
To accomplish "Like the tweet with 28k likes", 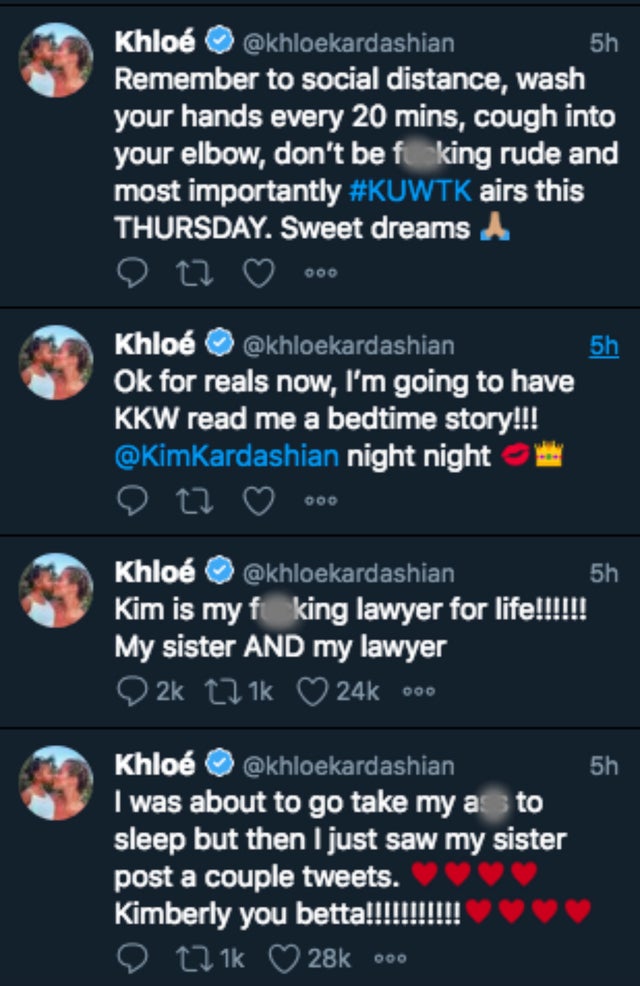I will click(x=285, y=957).
